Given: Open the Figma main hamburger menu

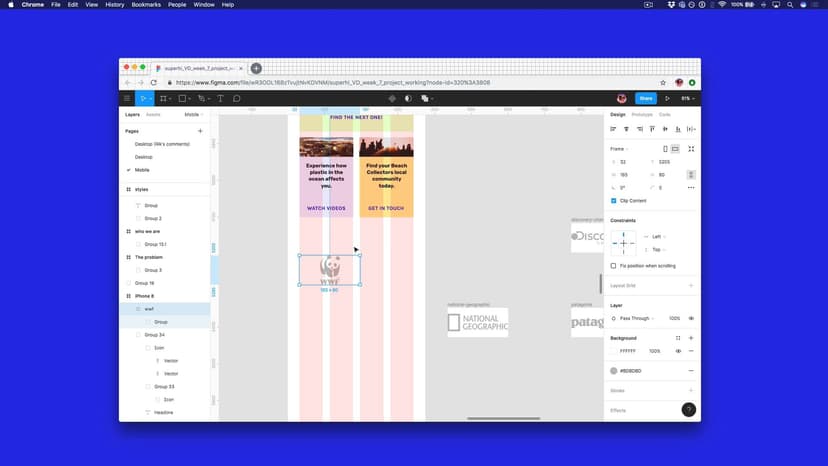Looking at the screenshot, I should pyautogui.click(x=127, y=98).
